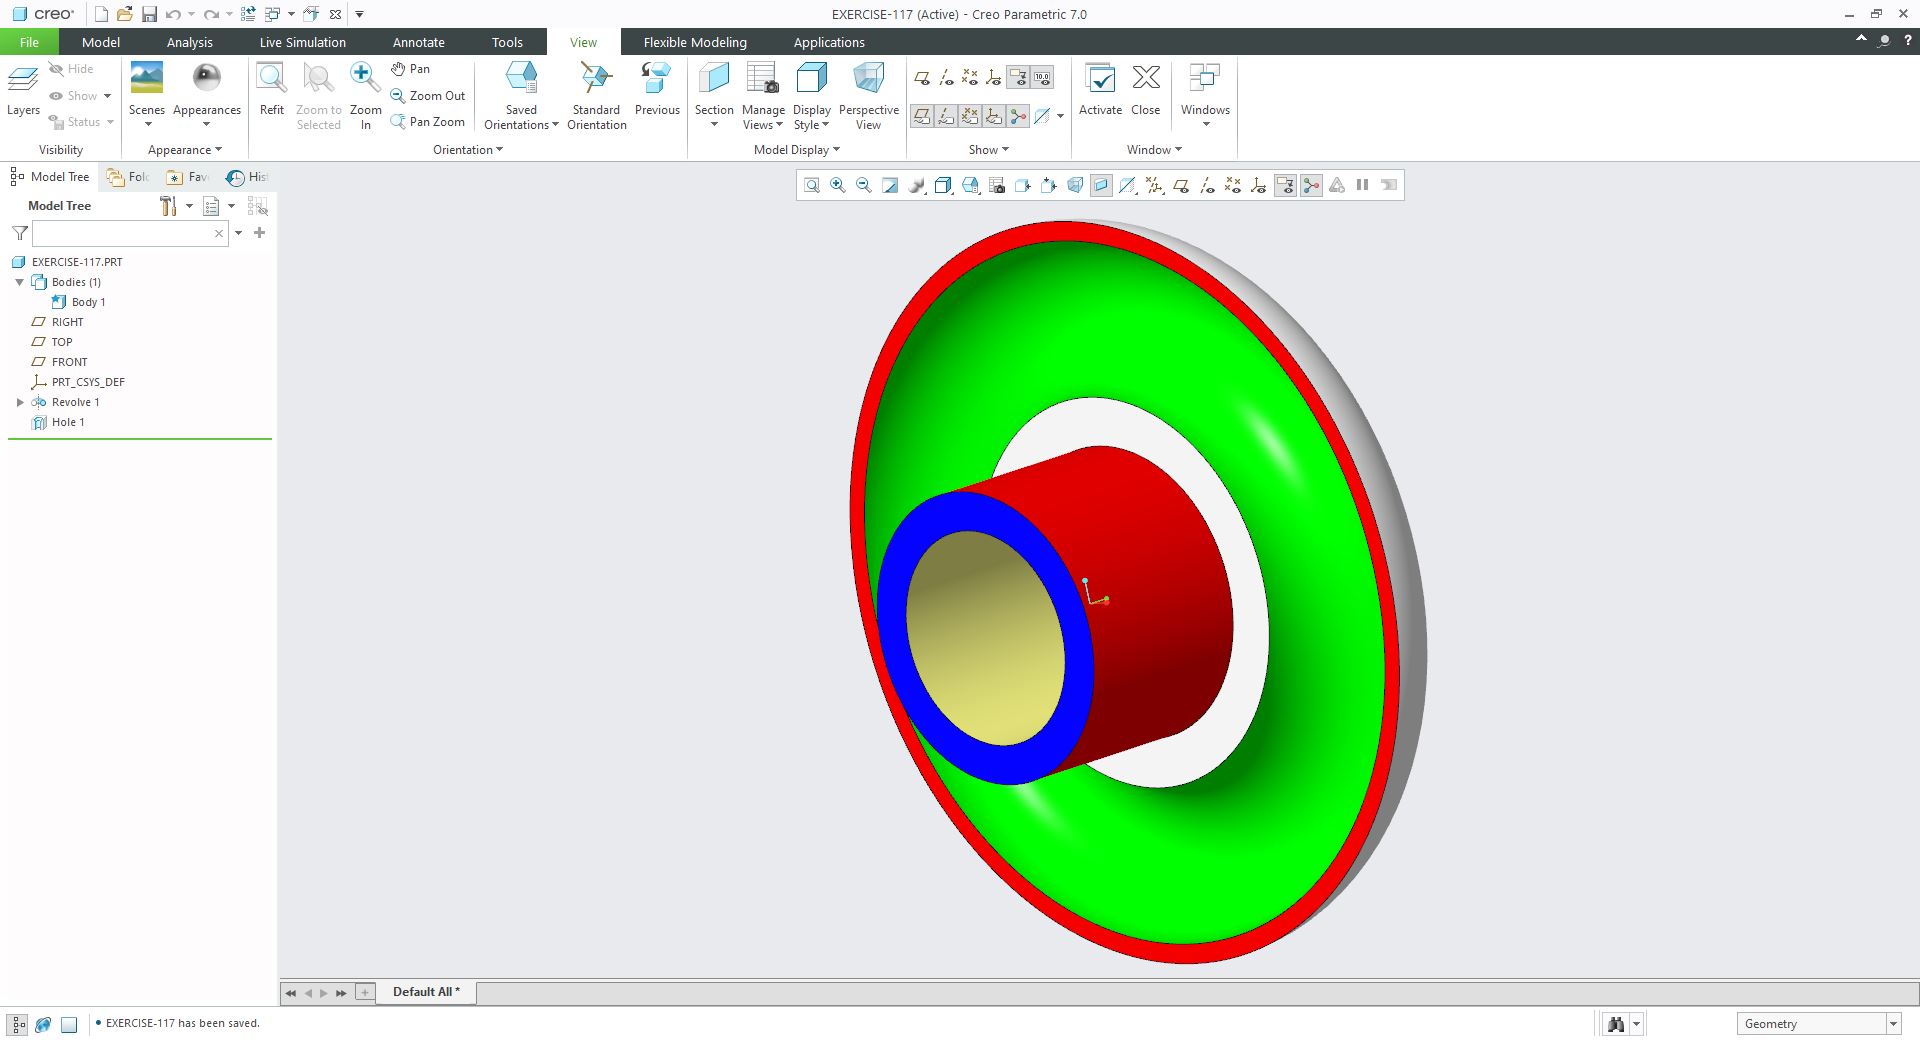Expand the Orientation group overflow

coord(468,150)
